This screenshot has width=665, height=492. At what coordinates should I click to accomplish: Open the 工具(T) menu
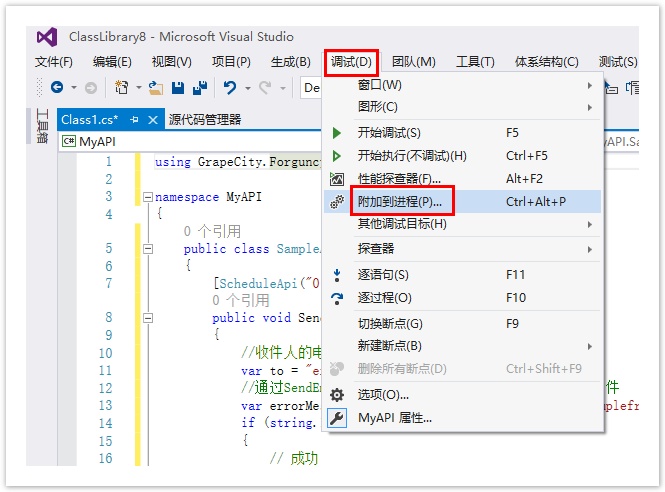[475, 62]
